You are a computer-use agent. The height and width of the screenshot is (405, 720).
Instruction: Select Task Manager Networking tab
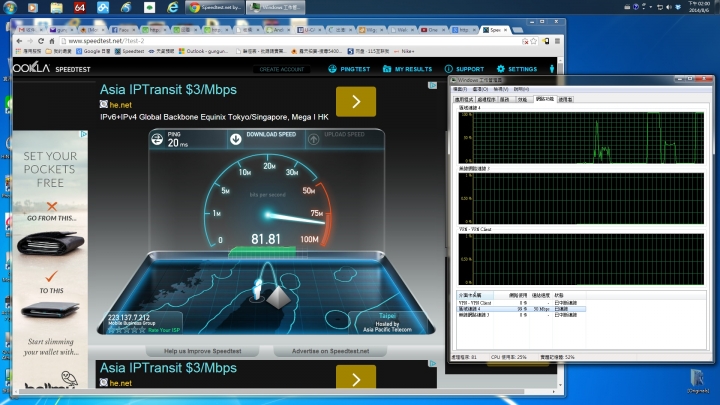pos(545,99)
